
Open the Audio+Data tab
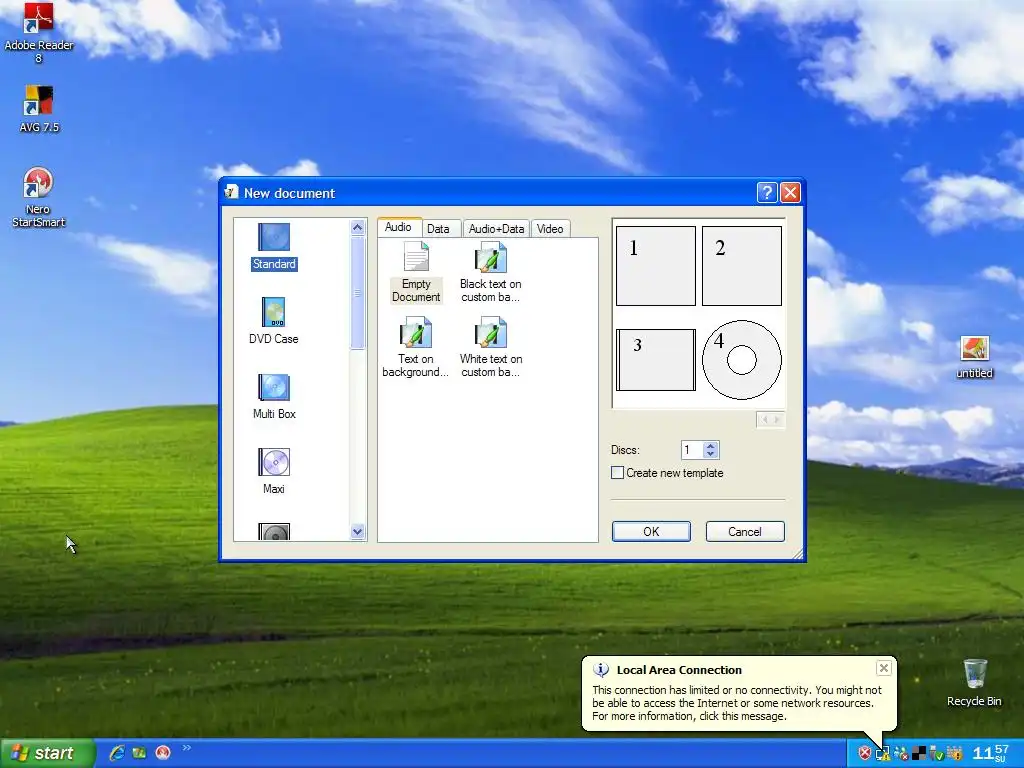(x=496, y=229)
